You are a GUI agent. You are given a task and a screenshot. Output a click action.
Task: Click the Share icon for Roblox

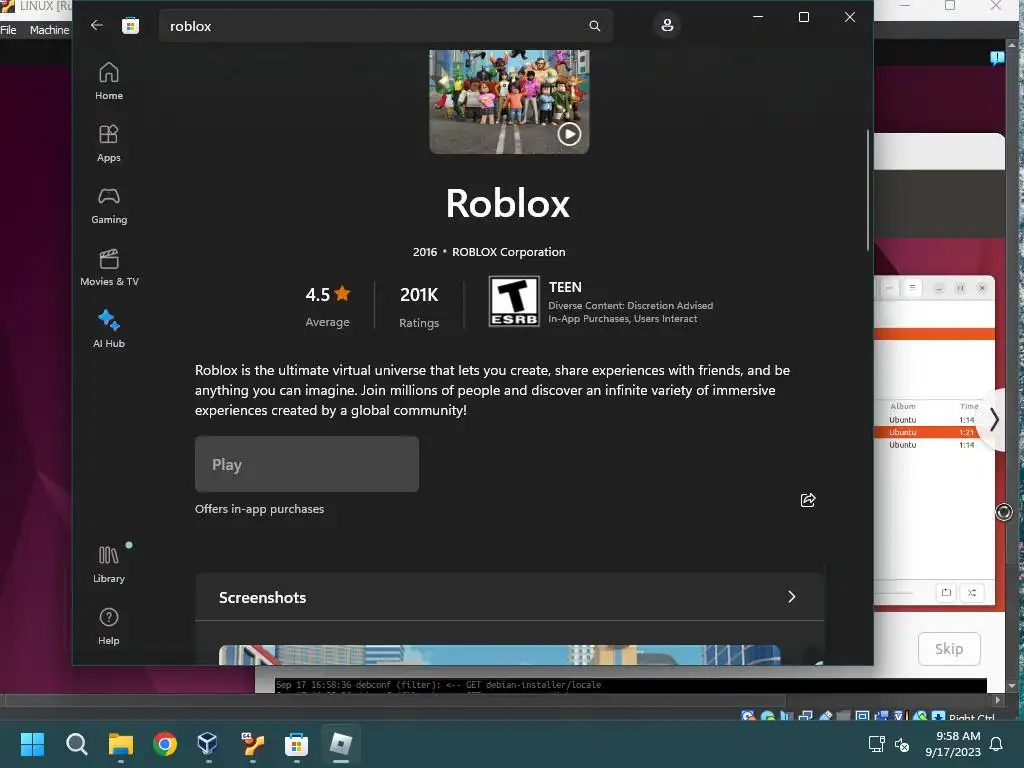[x=808, y=500]
